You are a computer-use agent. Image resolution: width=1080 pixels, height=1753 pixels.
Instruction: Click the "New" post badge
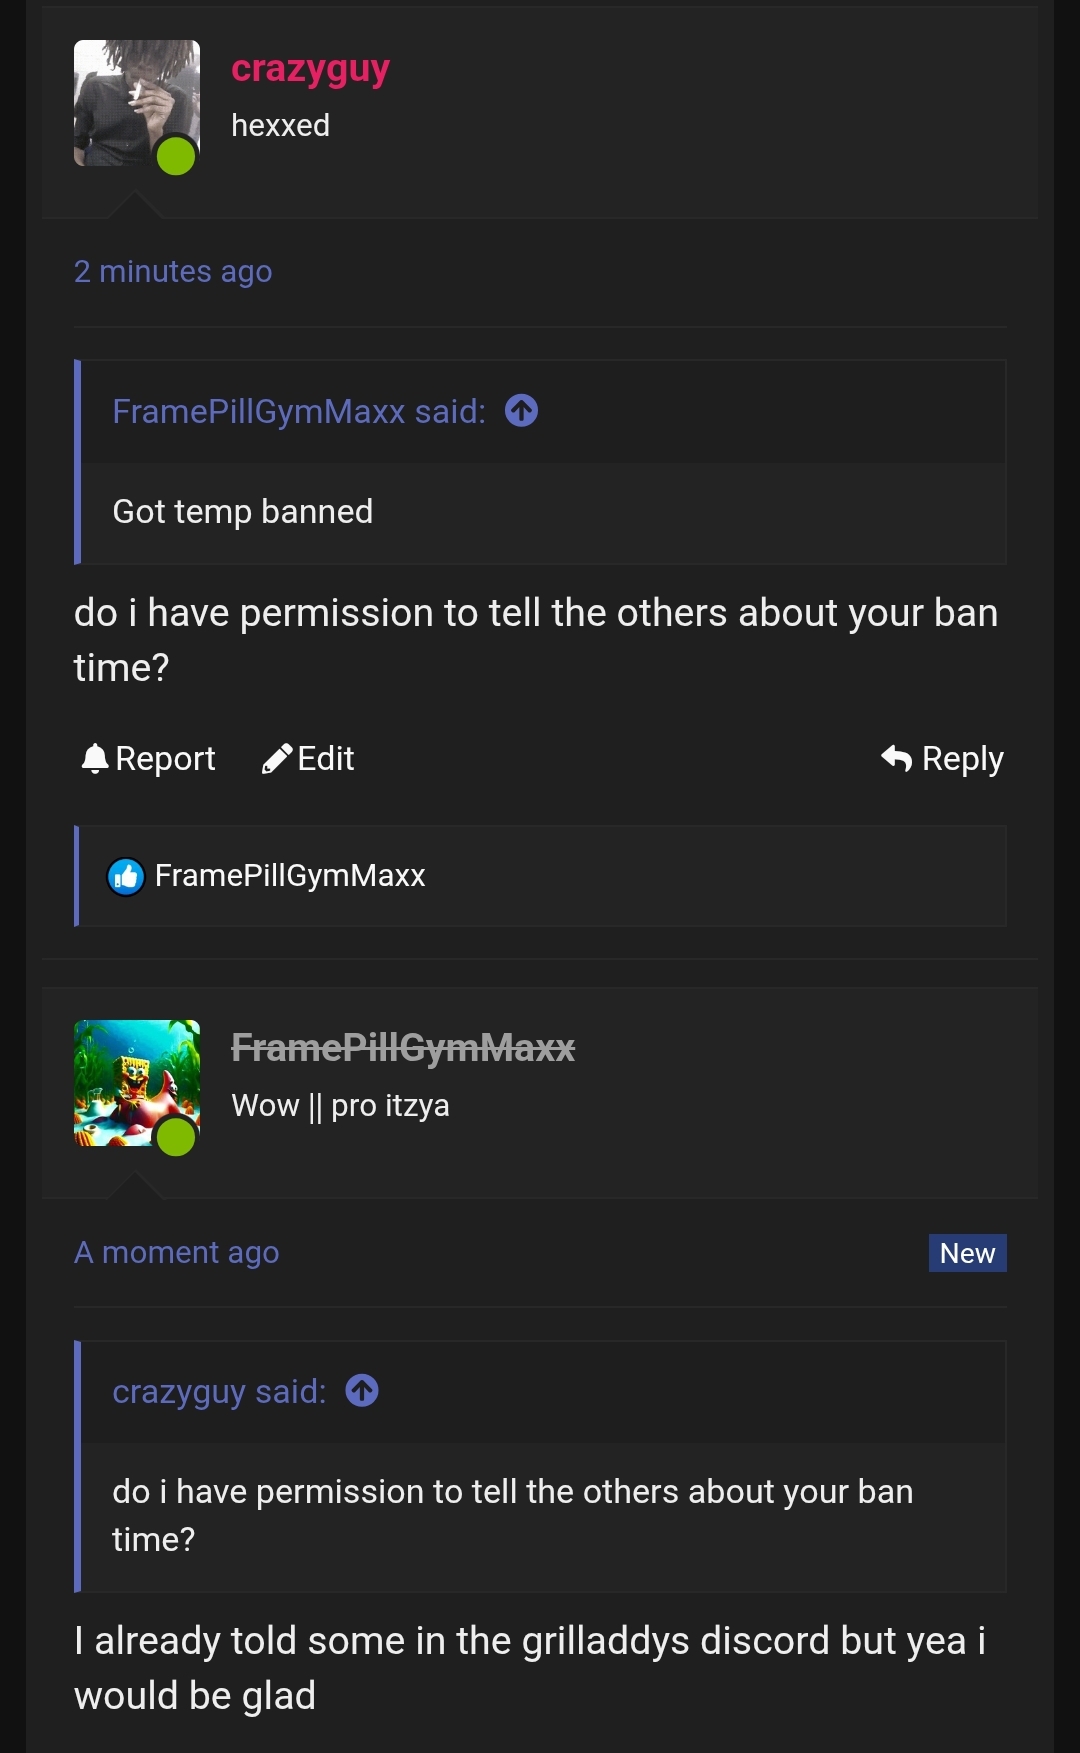point(967,1253)
